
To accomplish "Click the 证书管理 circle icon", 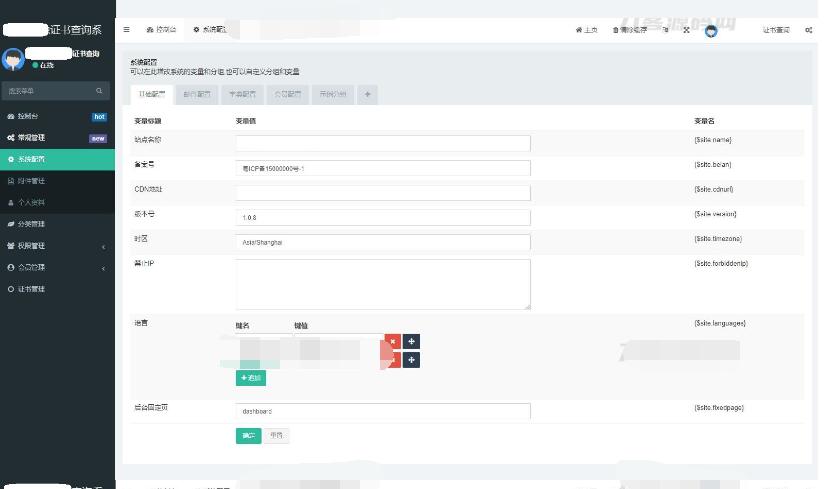I will click(x=11, y=289).
